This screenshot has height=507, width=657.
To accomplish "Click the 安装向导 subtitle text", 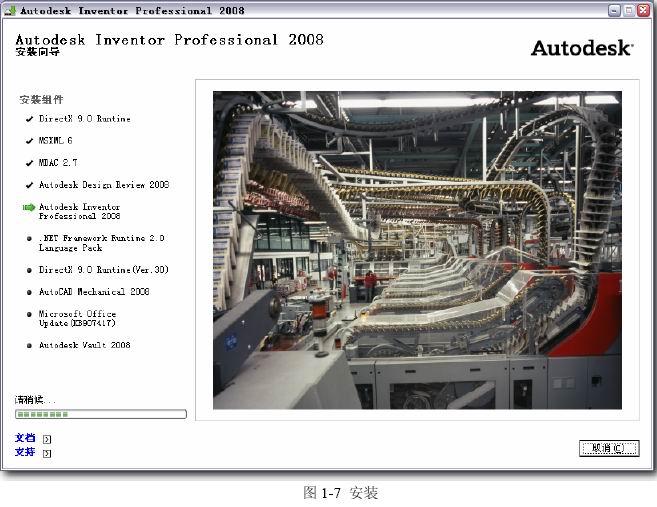I will click(x=38, y=52).
